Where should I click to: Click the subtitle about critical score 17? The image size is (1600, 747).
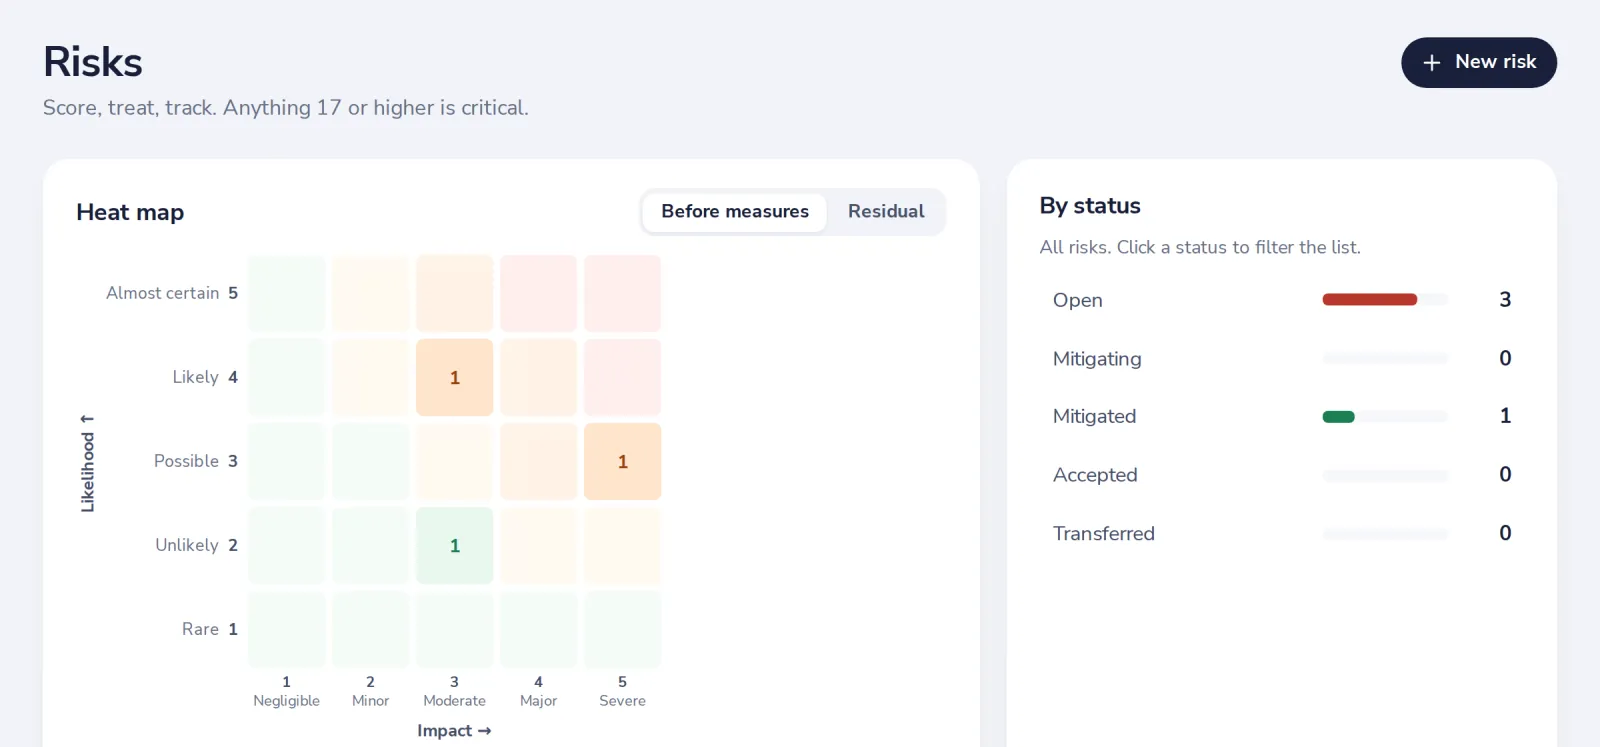point(286,108)
